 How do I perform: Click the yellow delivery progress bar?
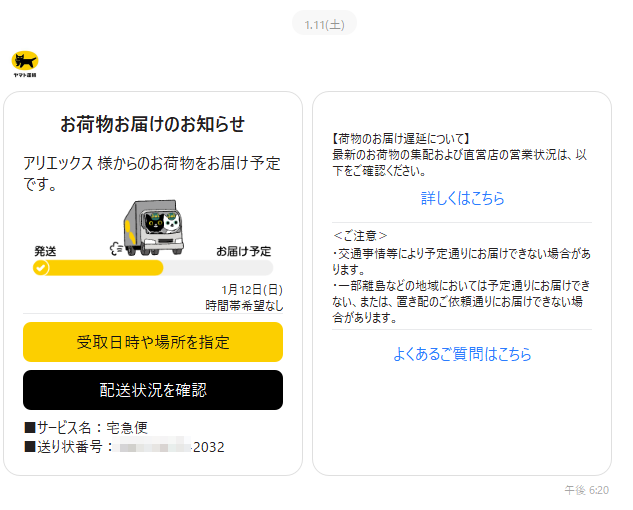(x=153, y=268)
